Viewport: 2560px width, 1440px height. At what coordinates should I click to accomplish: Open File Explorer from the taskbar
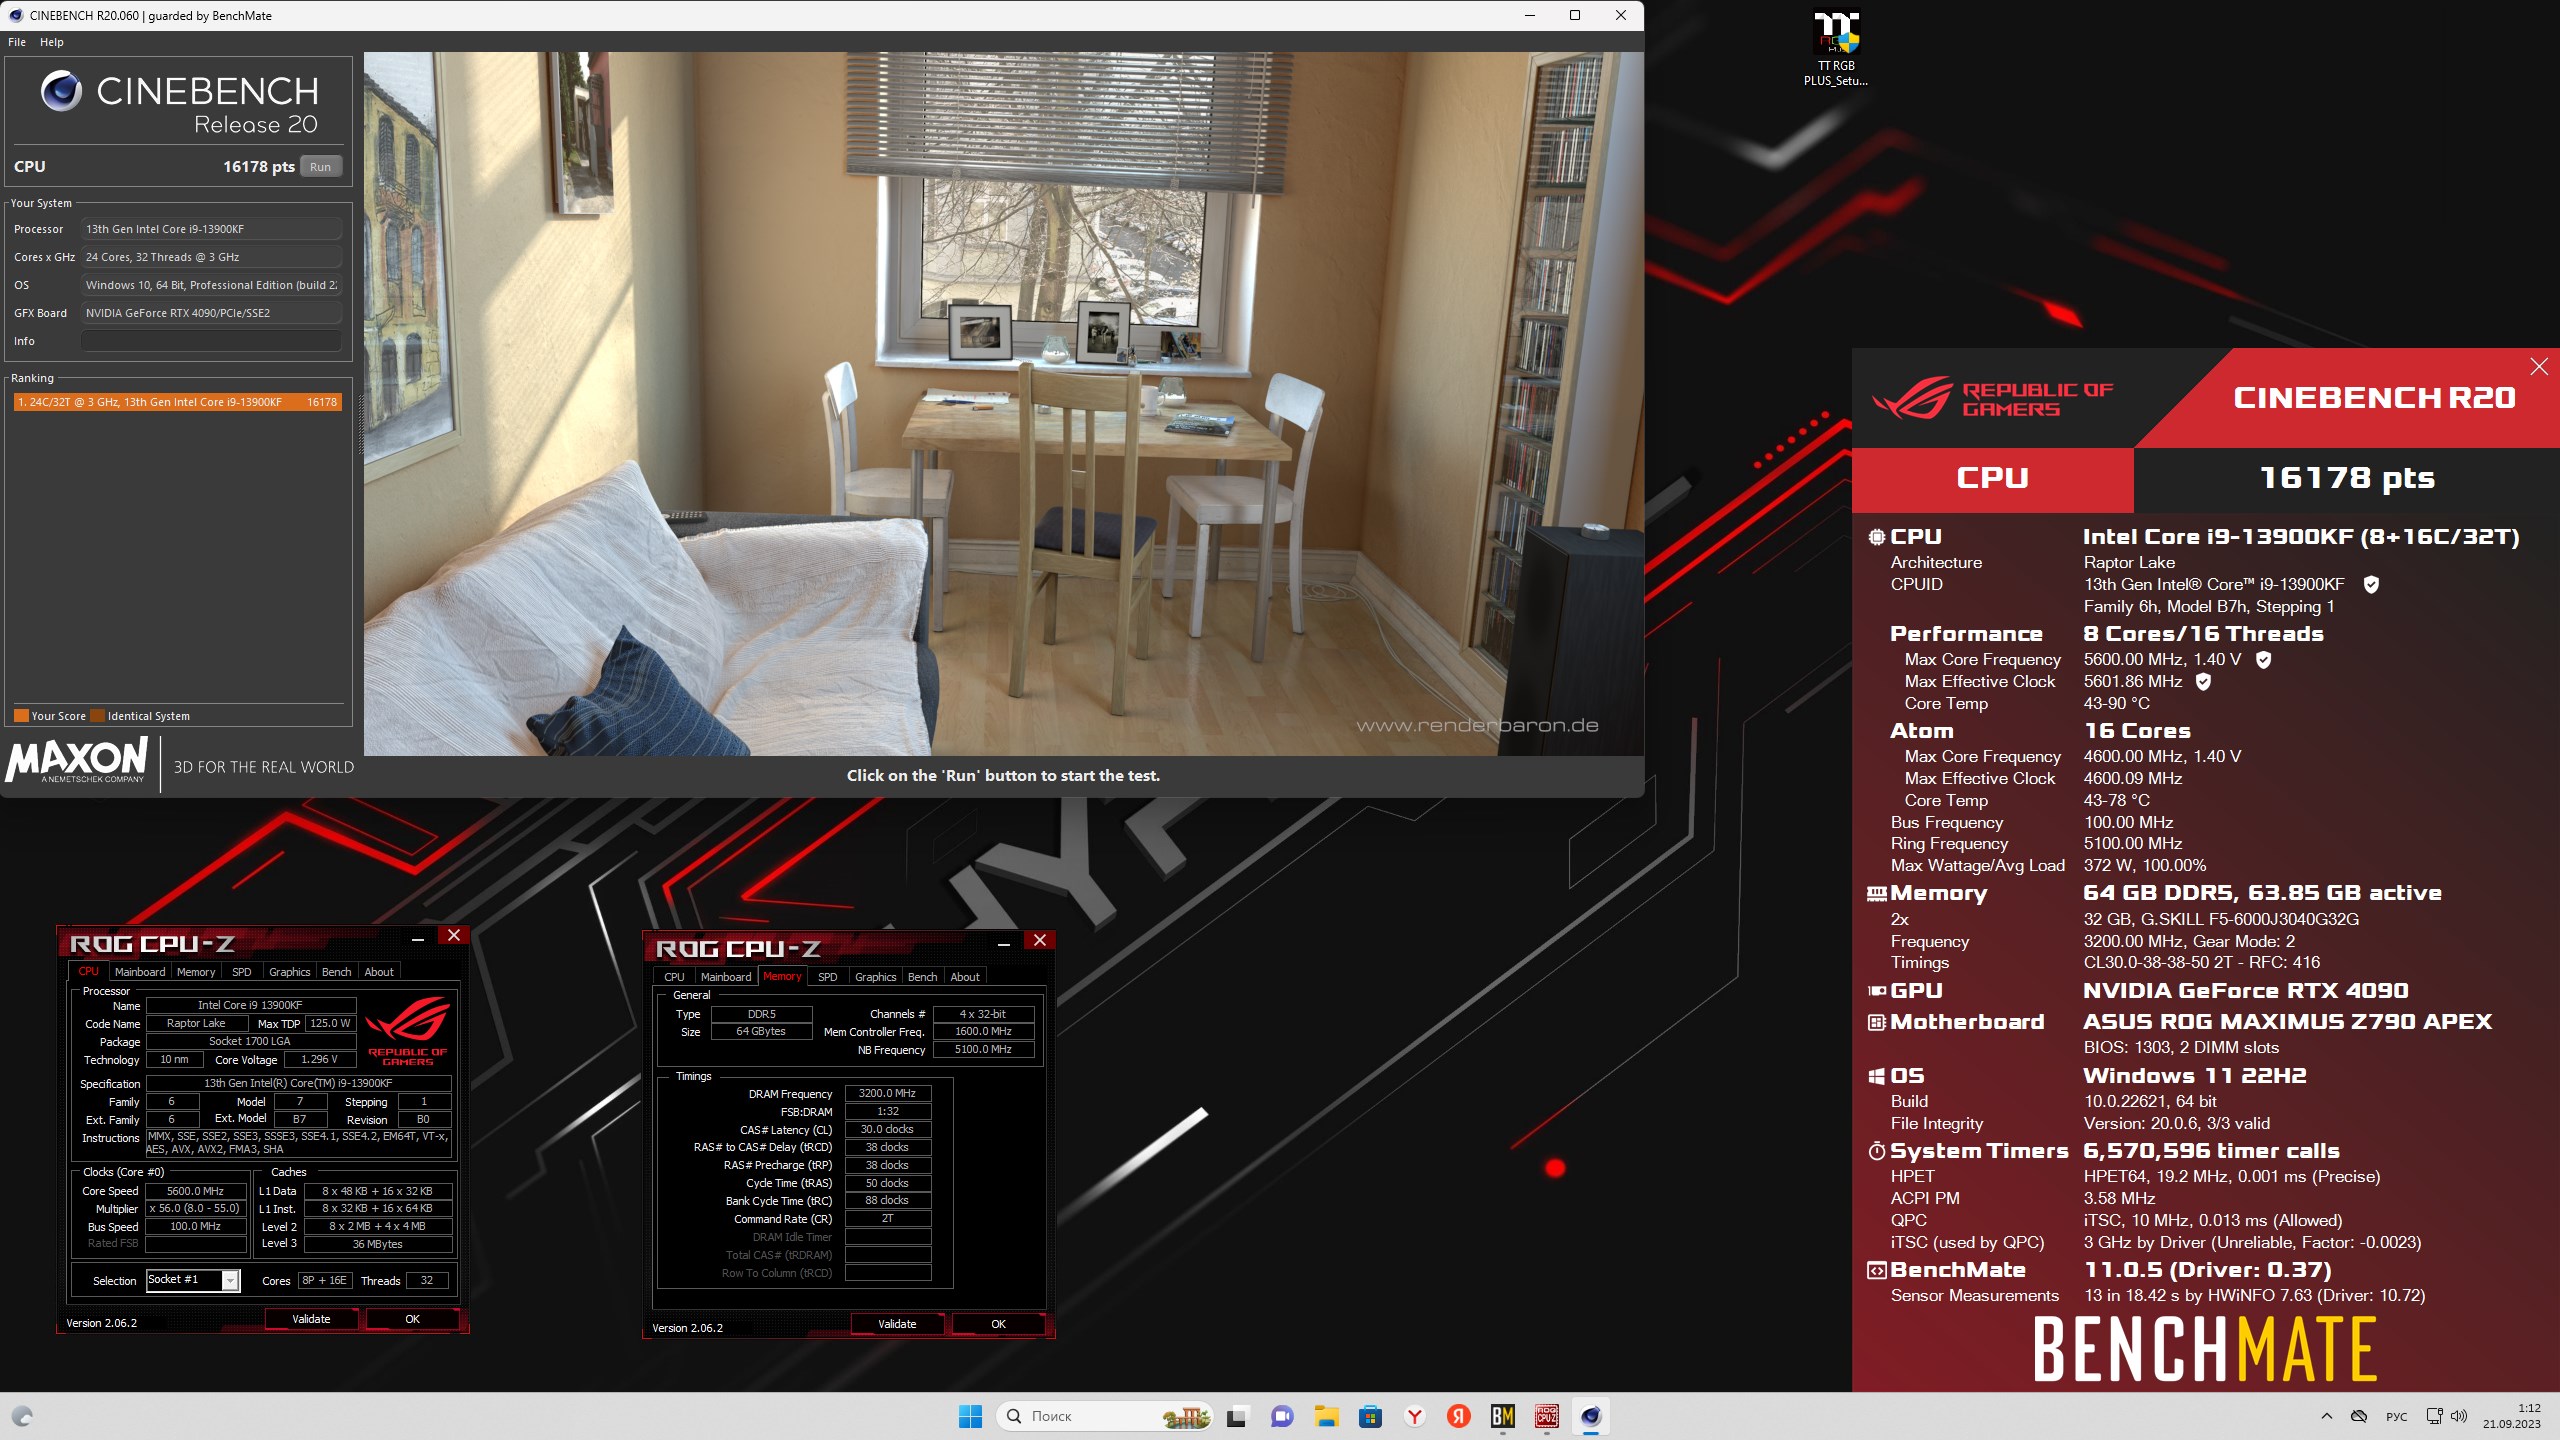(1326, 1416)
